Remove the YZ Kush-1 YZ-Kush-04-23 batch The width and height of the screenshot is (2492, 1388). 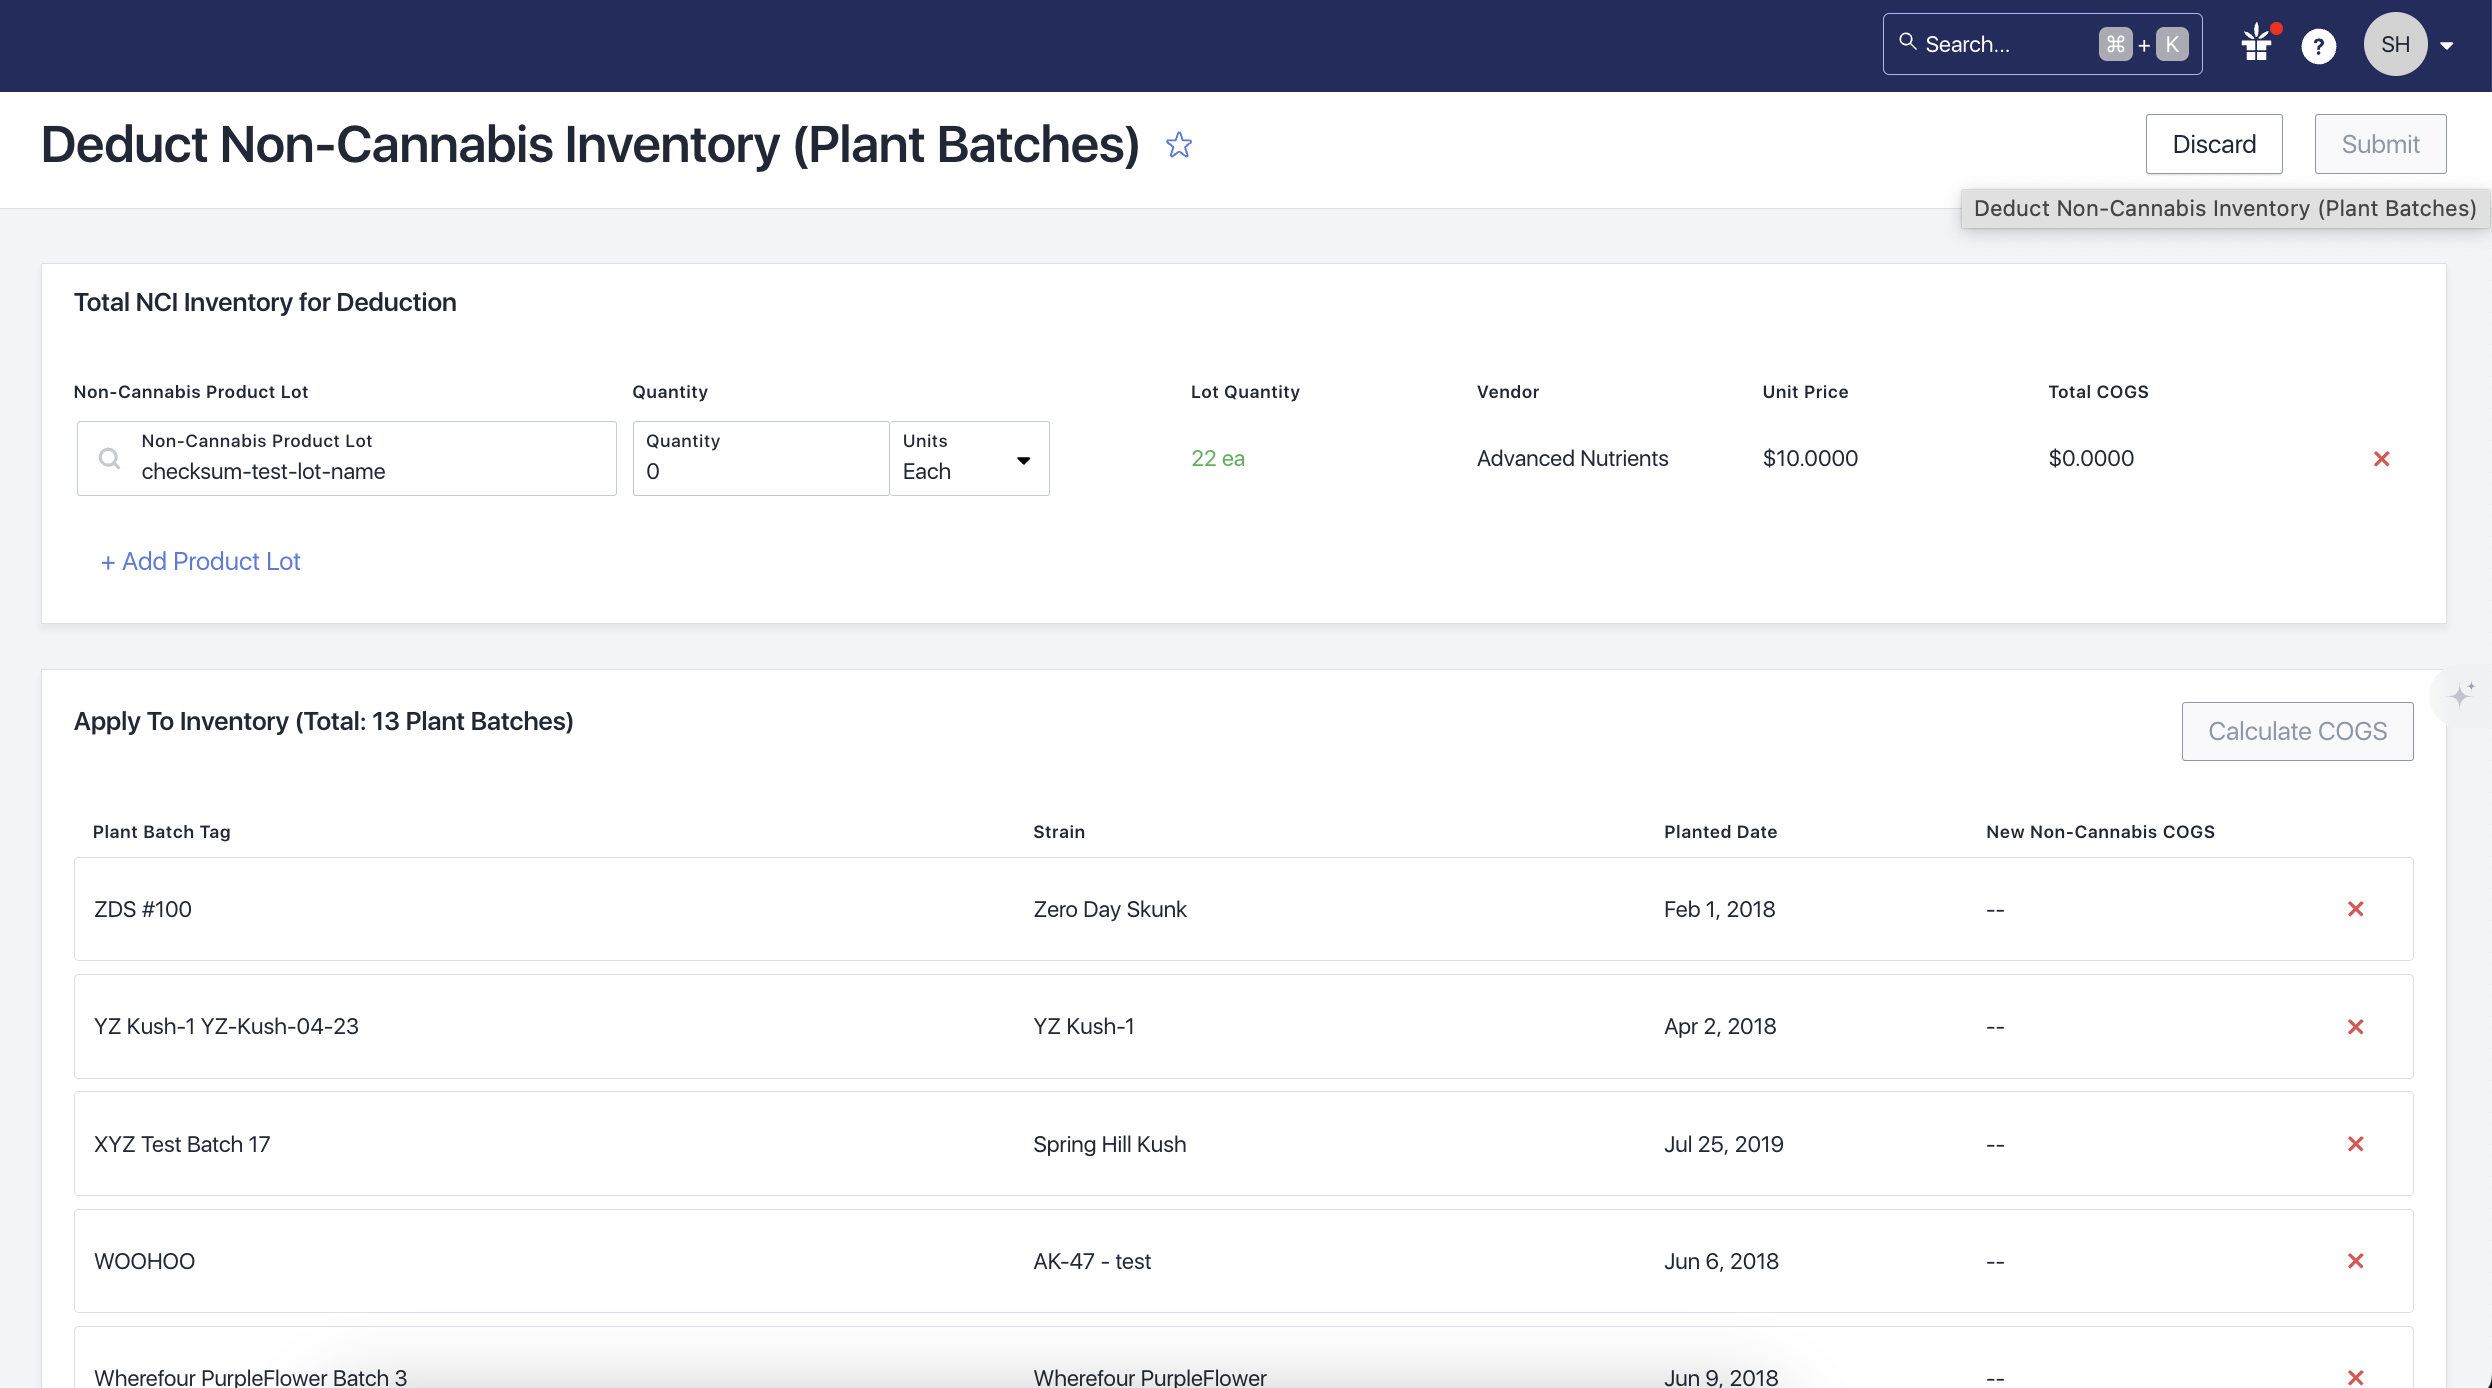point(2355,1027)
